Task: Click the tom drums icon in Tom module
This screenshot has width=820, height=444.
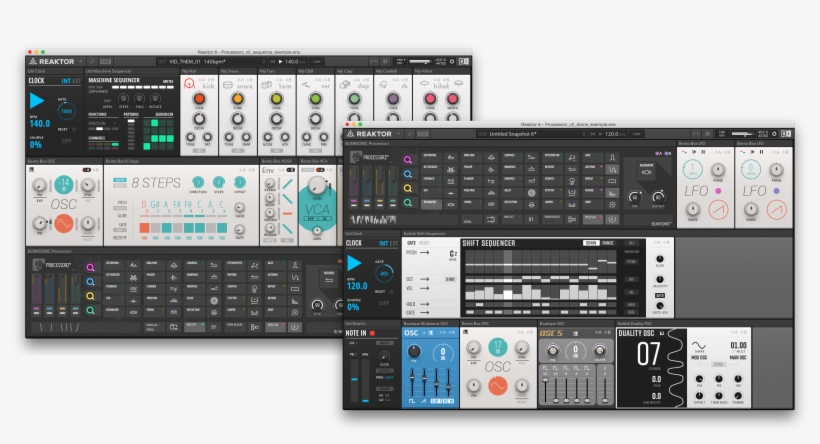Action: (x=267, y=84)
